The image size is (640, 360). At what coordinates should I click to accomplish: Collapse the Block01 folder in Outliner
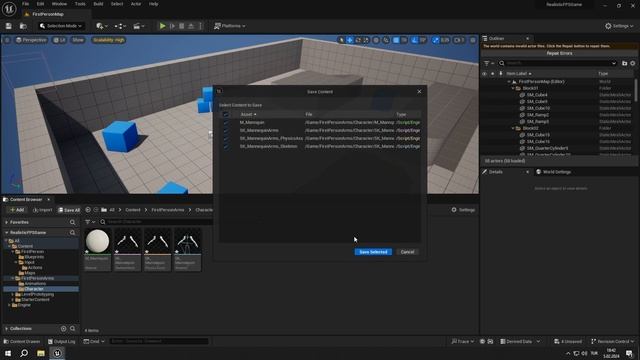click(513, 88)
